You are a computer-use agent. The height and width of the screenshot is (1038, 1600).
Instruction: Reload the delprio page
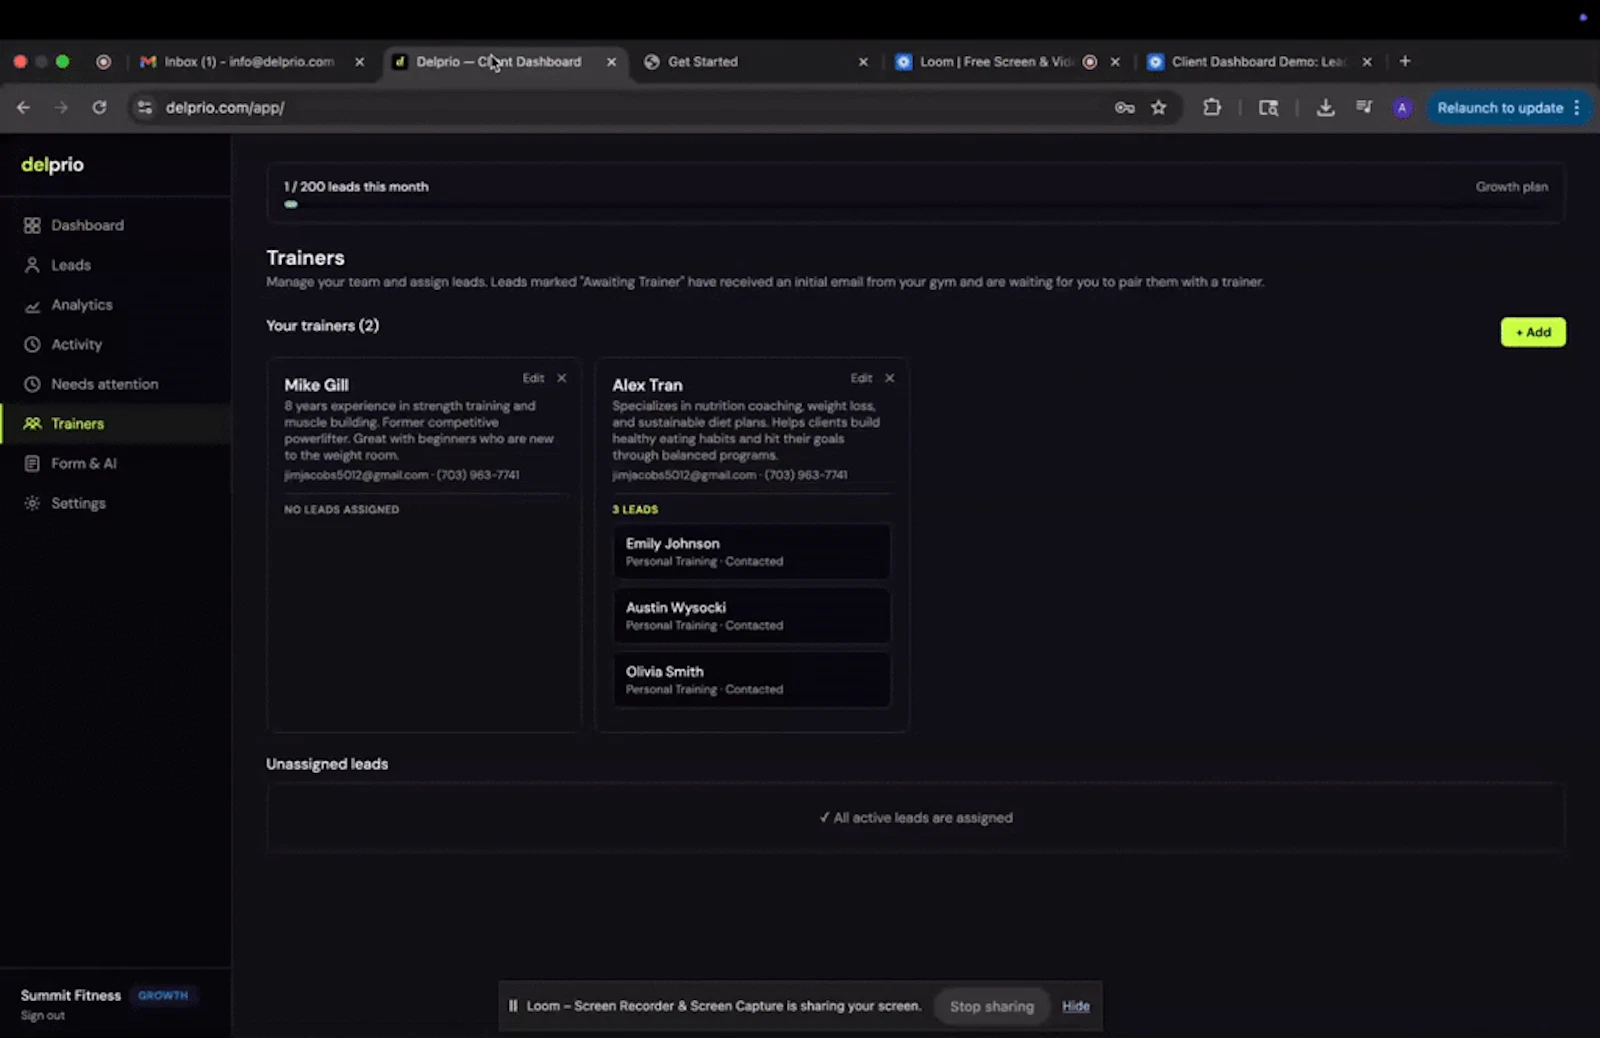pyautogui.click(x=99, y=107)
